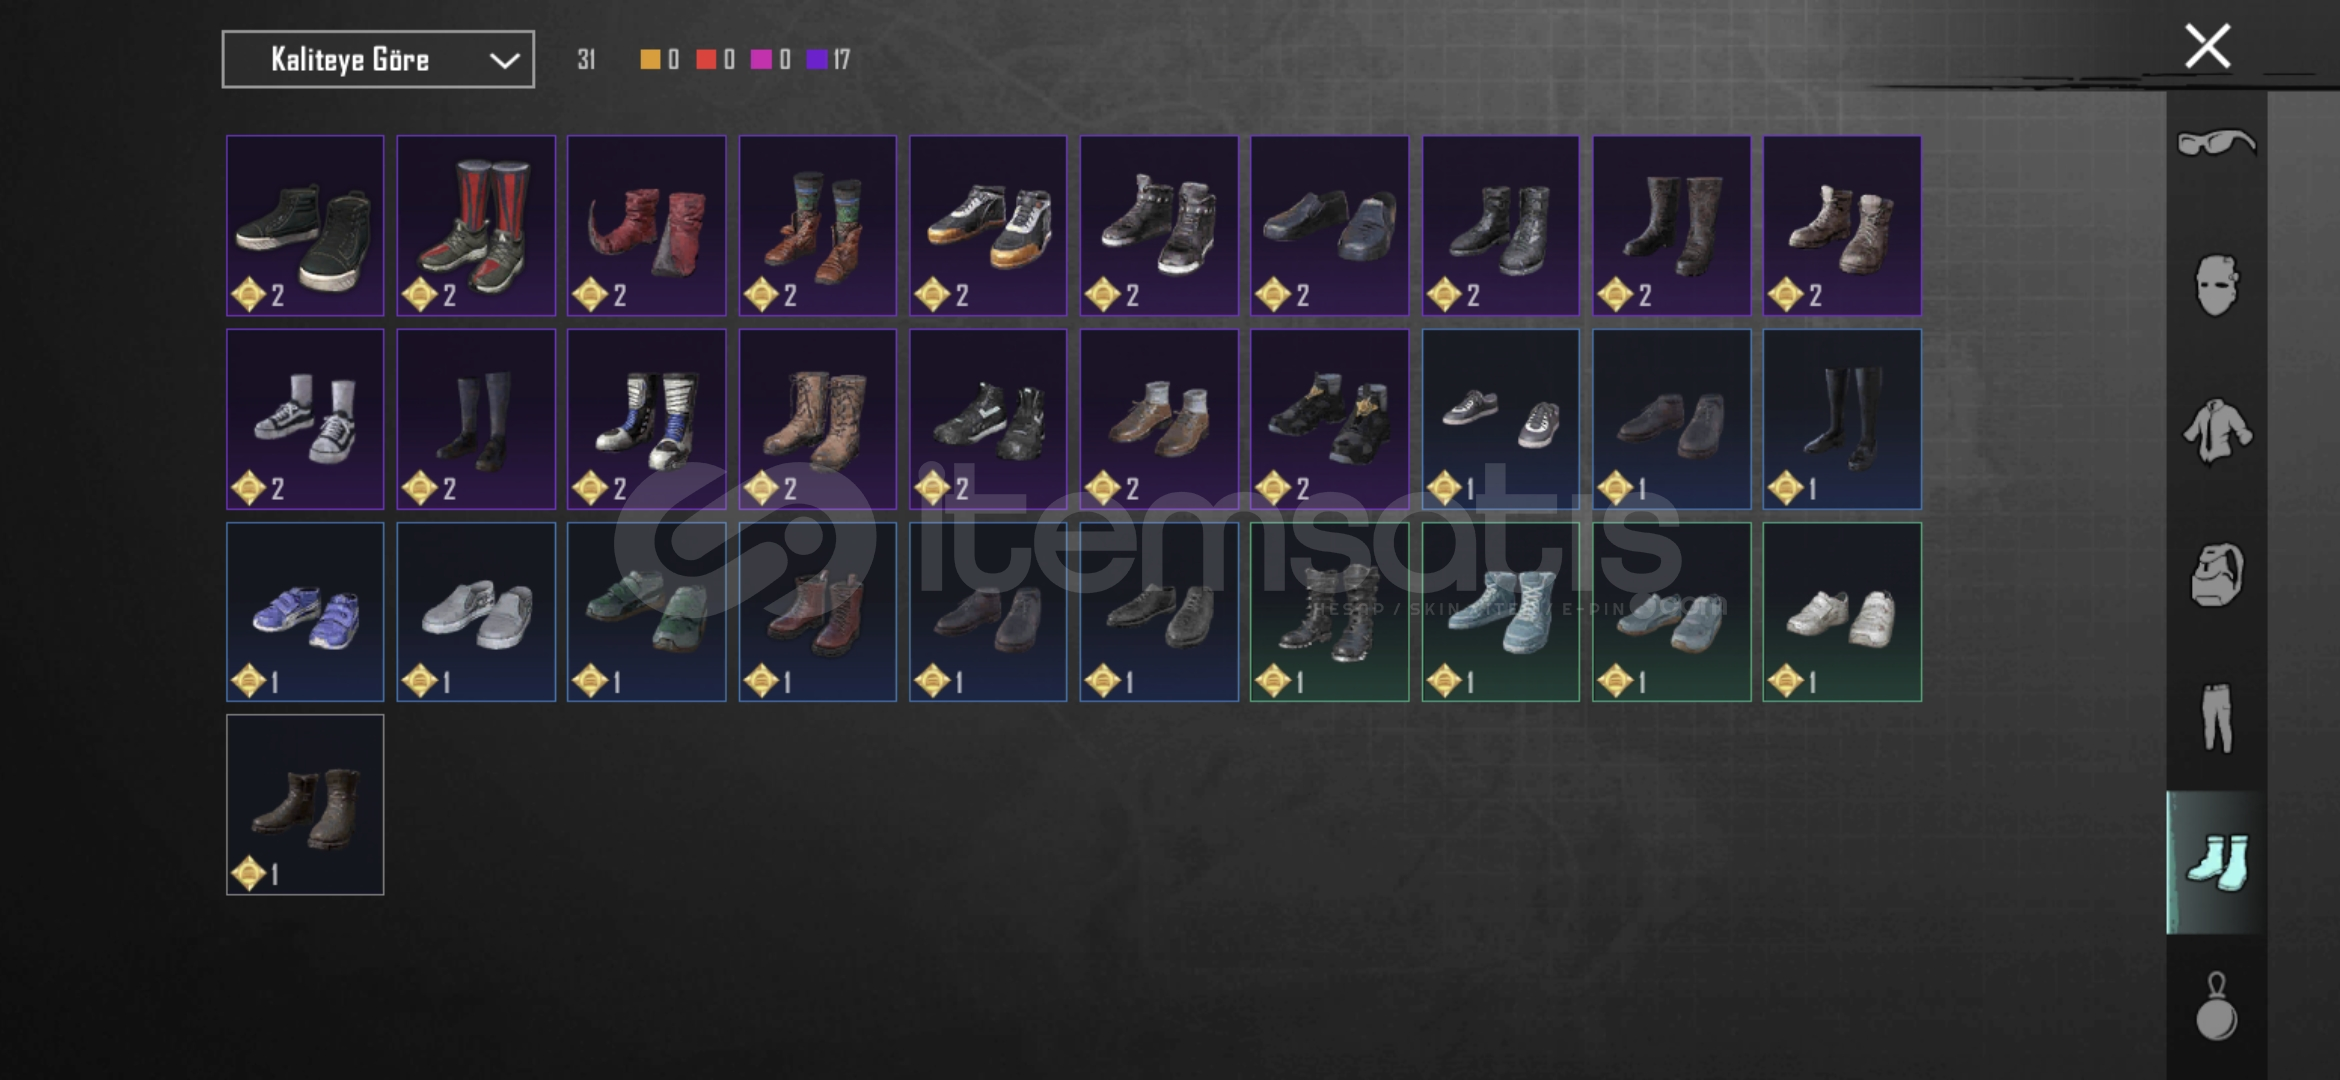Viewport: 2340px width, 1080px height.
Task: Choose the lone brown boots in last row
Action: (305, 805)
